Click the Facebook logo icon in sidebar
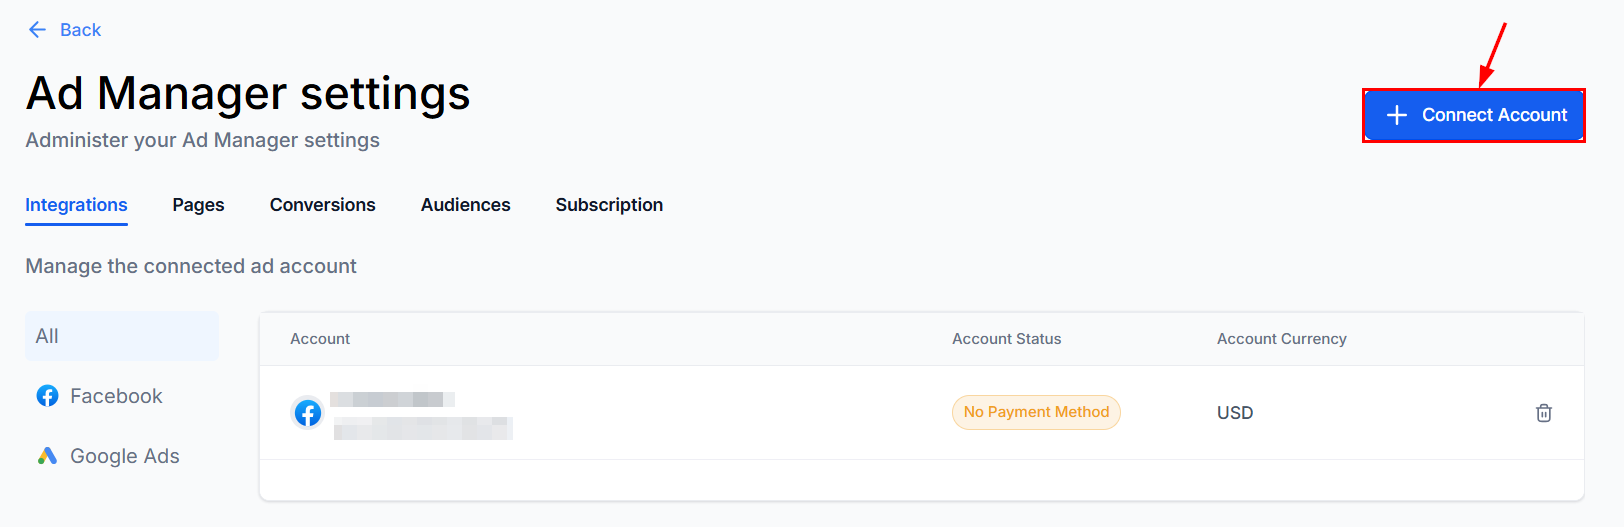The height and width of the screenshot is (527, 1624). tap(47, 396)
